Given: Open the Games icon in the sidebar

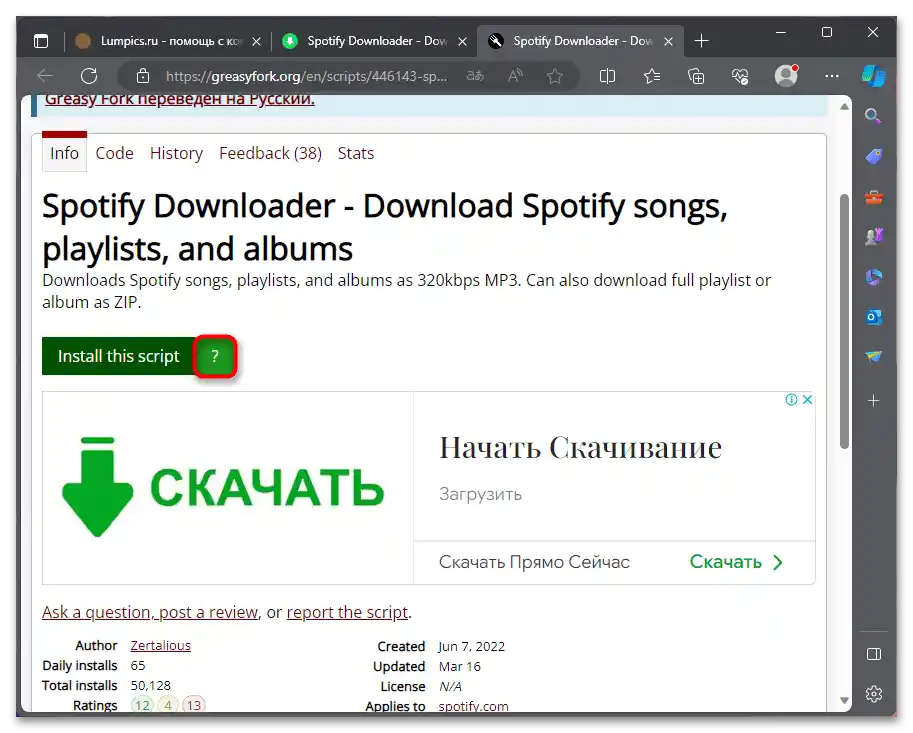Looking at the screenshot, I should (x=873, y=236).
